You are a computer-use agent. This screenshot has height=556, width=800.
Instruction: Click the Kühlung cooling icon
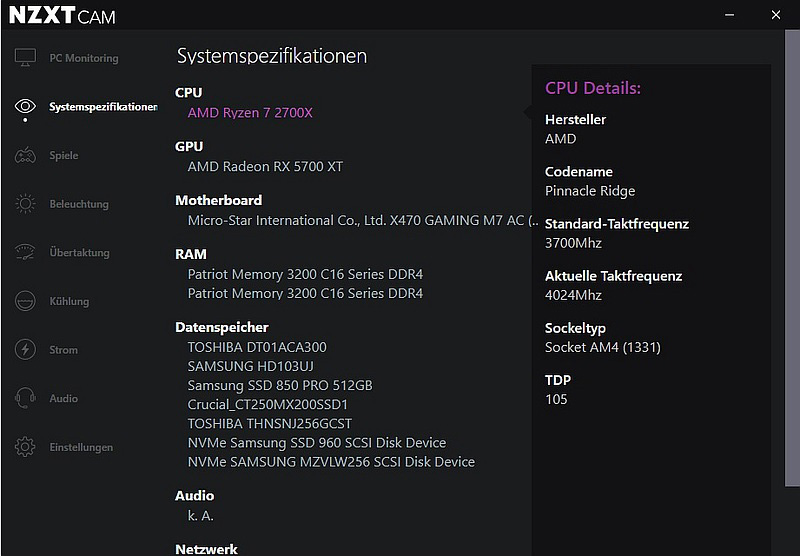25,301
